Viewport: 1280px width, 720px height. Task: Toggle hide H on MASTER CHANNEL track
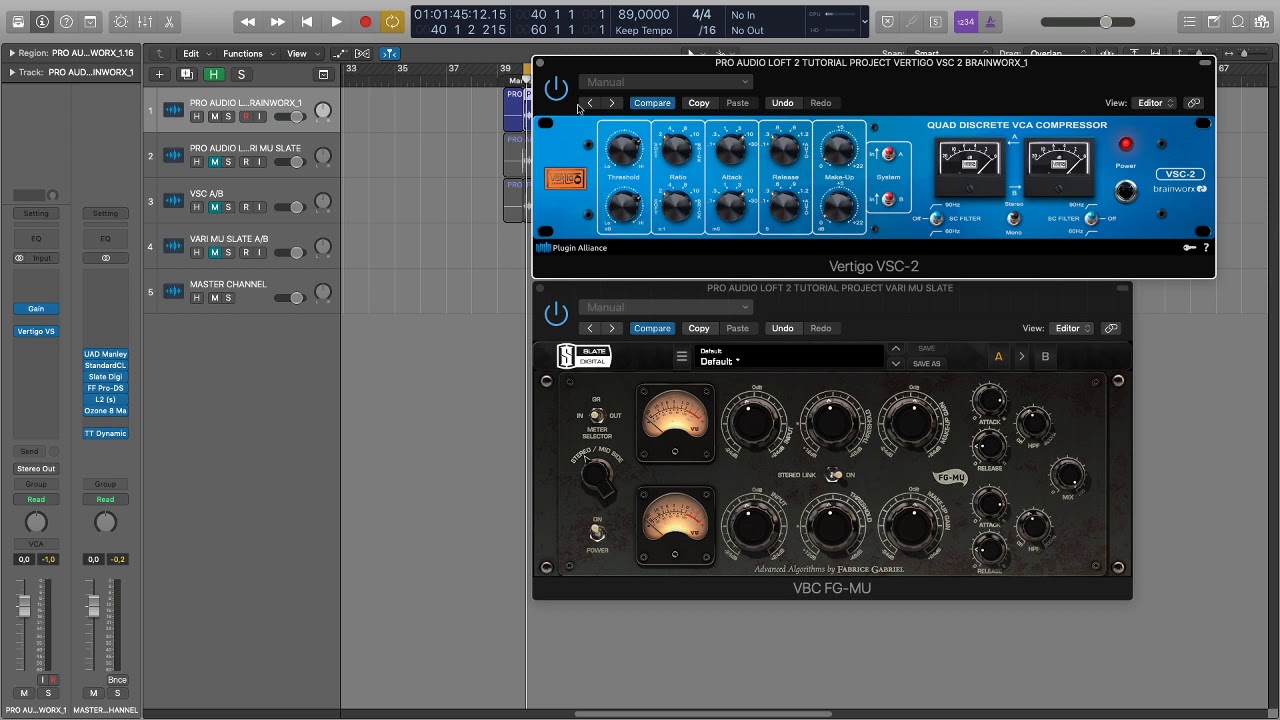pyautogui.click(x=197, y=297)
